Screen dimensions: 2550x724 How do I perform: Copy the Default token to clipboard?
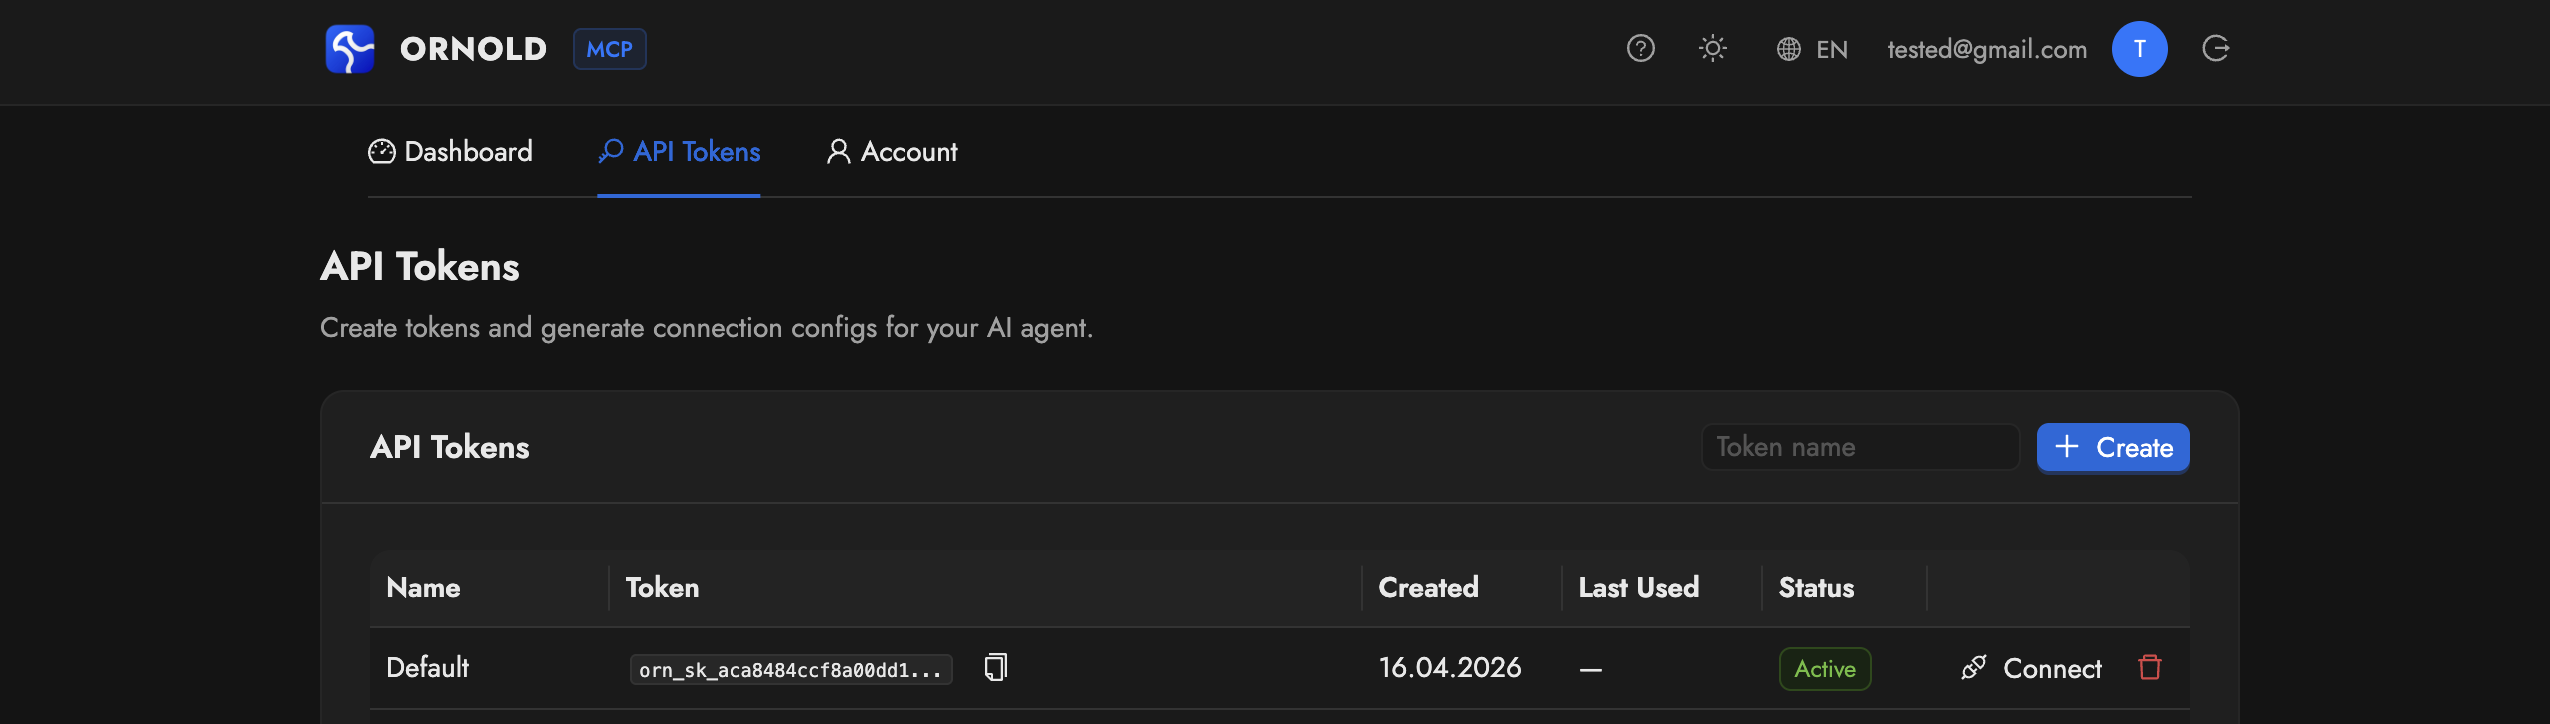(x=995, y=667)
